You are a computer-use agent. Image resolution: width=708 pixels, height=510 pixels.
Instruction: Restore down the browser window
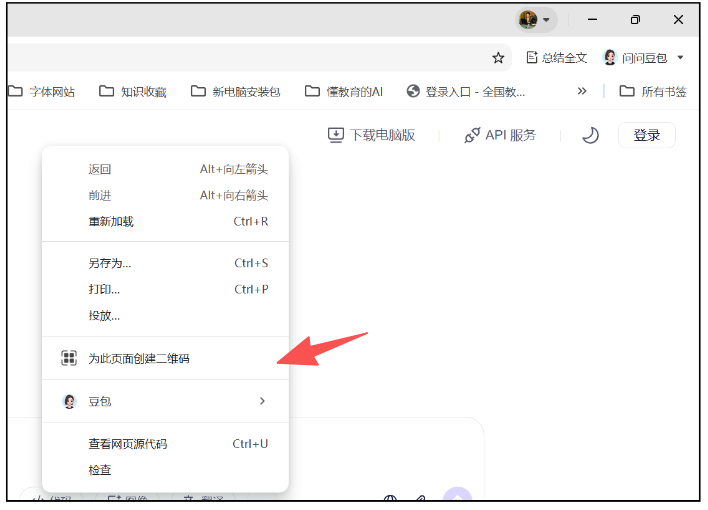pyautogui.click(x=635, y=20)
